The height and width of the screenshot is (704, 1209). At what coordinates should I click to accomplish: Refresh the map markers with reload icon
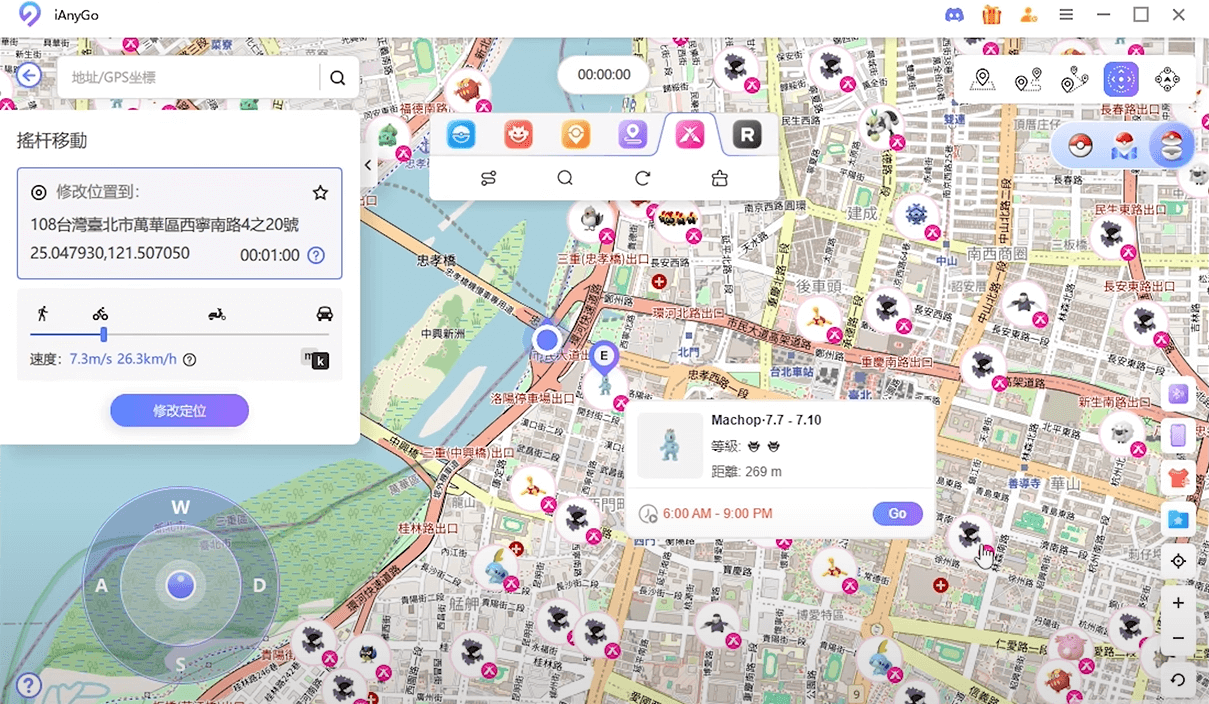(642, 179)
